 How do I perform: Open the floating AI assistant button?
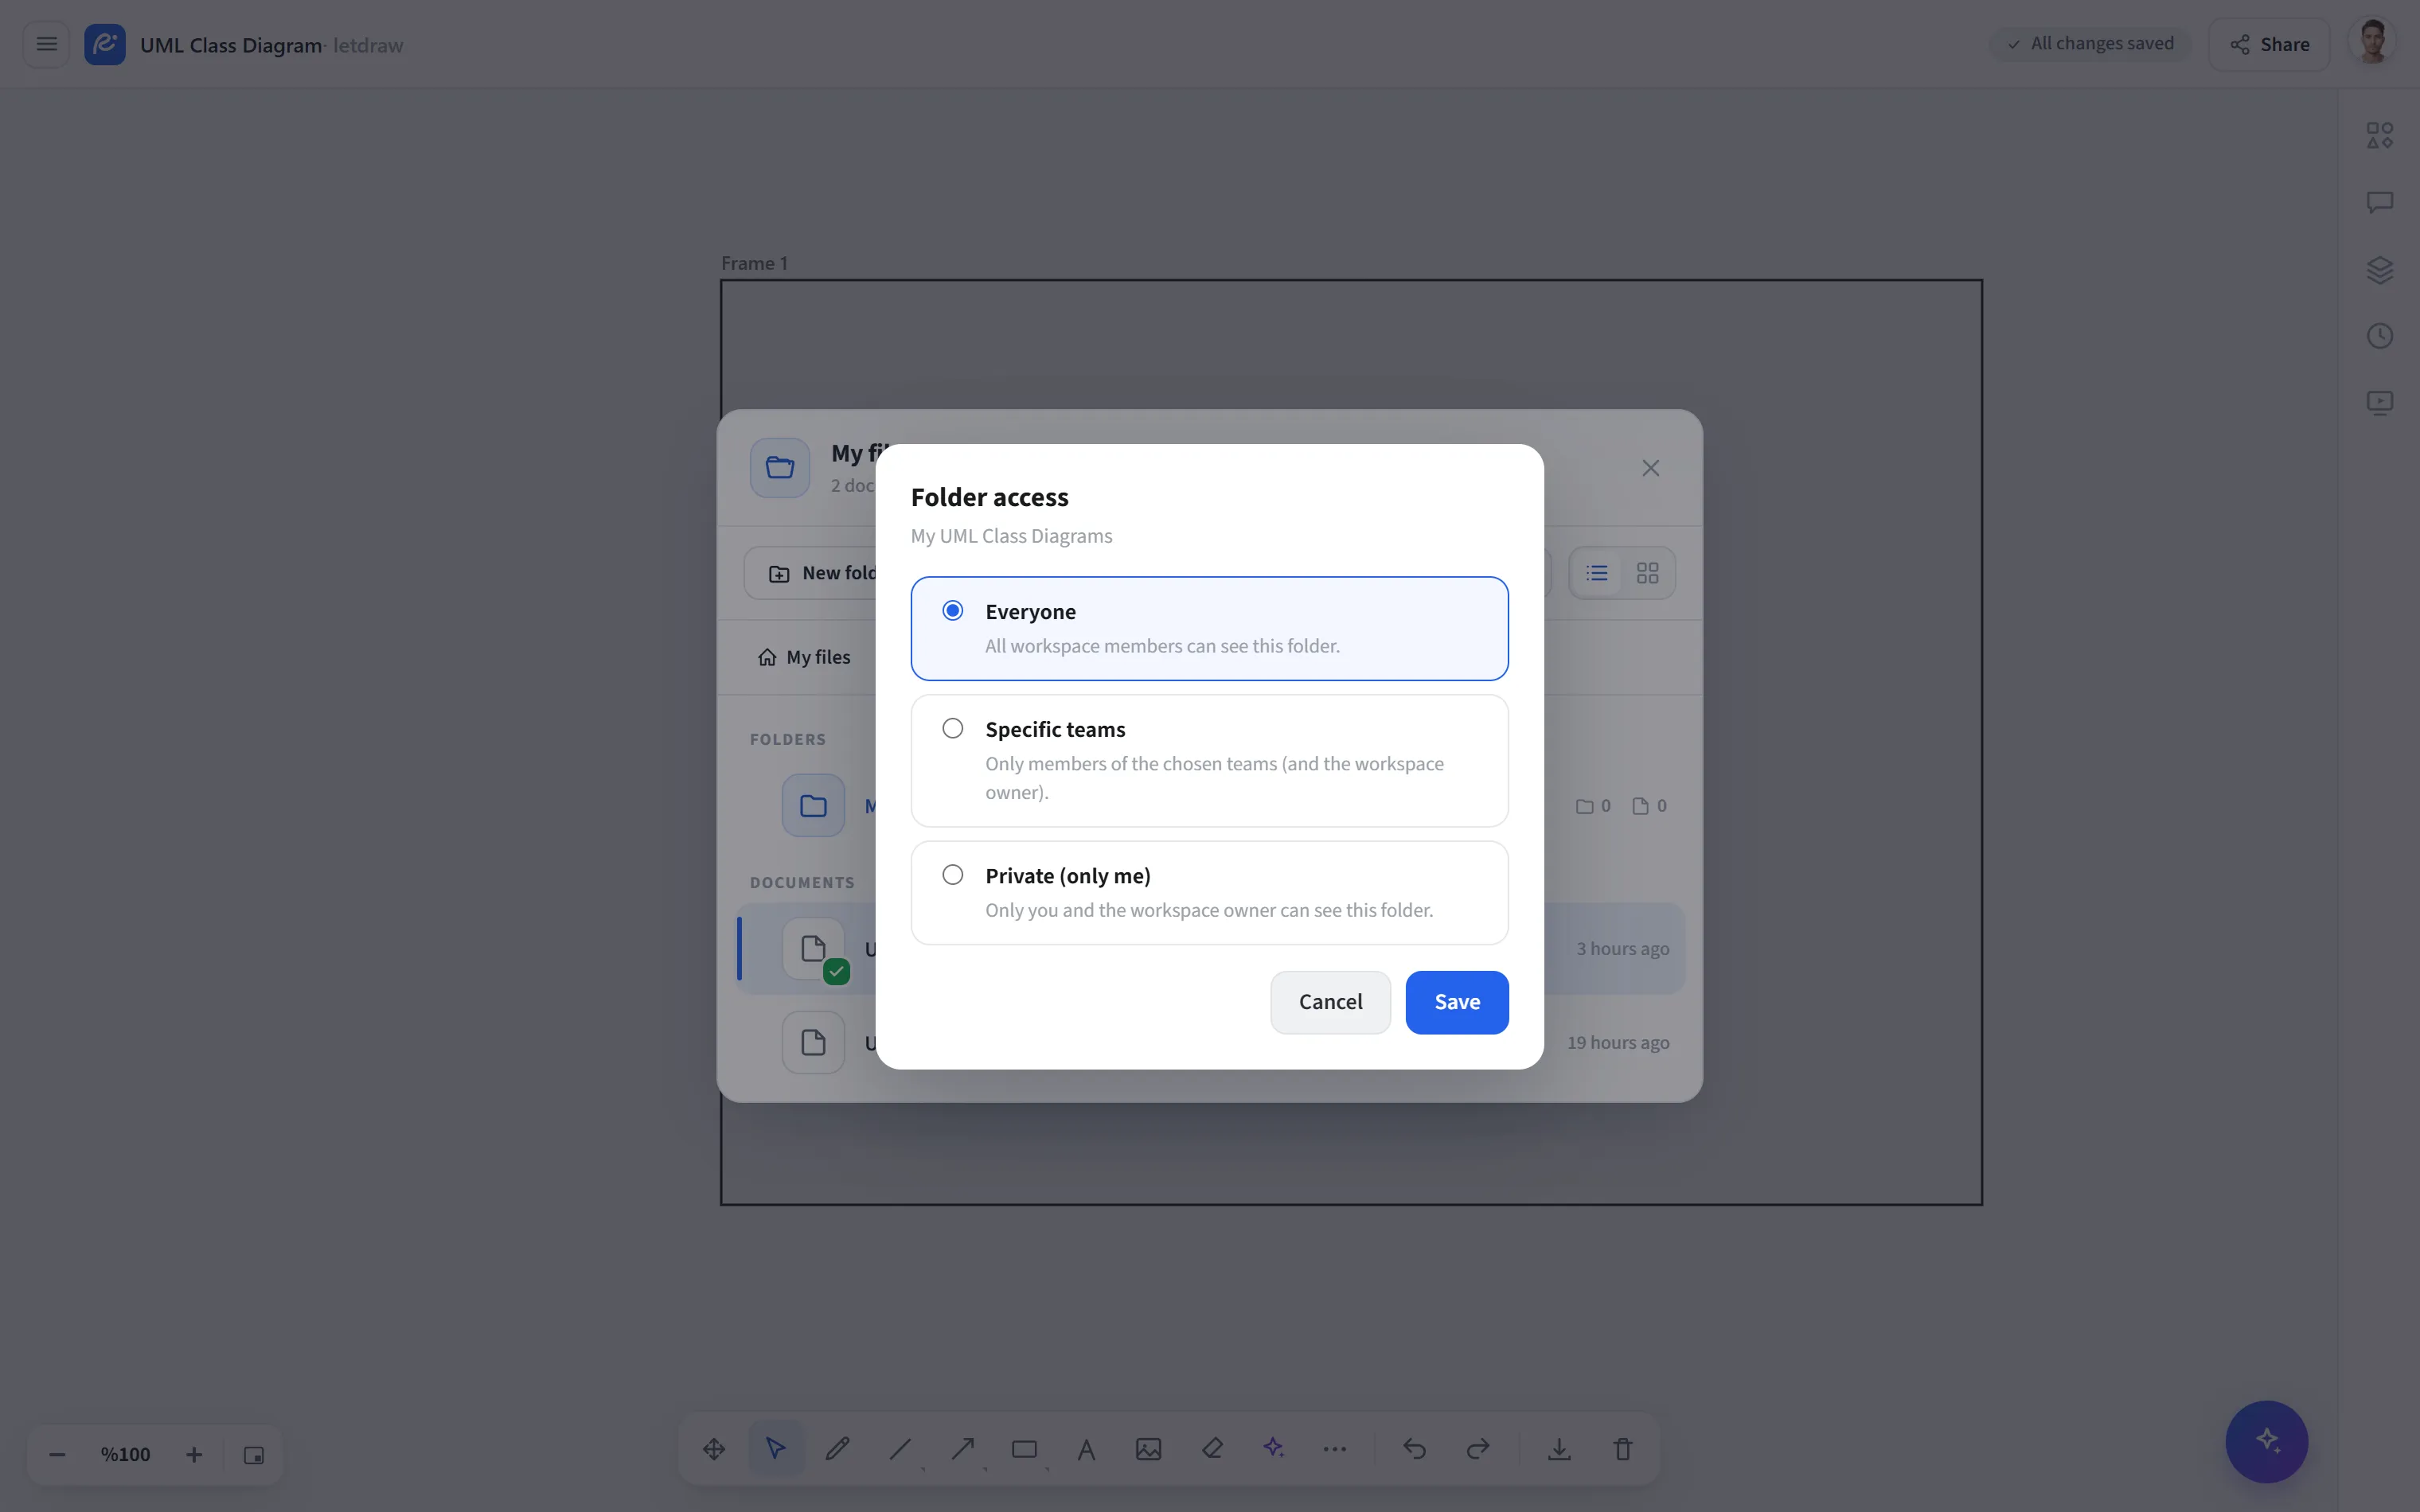point(2267,1441)
